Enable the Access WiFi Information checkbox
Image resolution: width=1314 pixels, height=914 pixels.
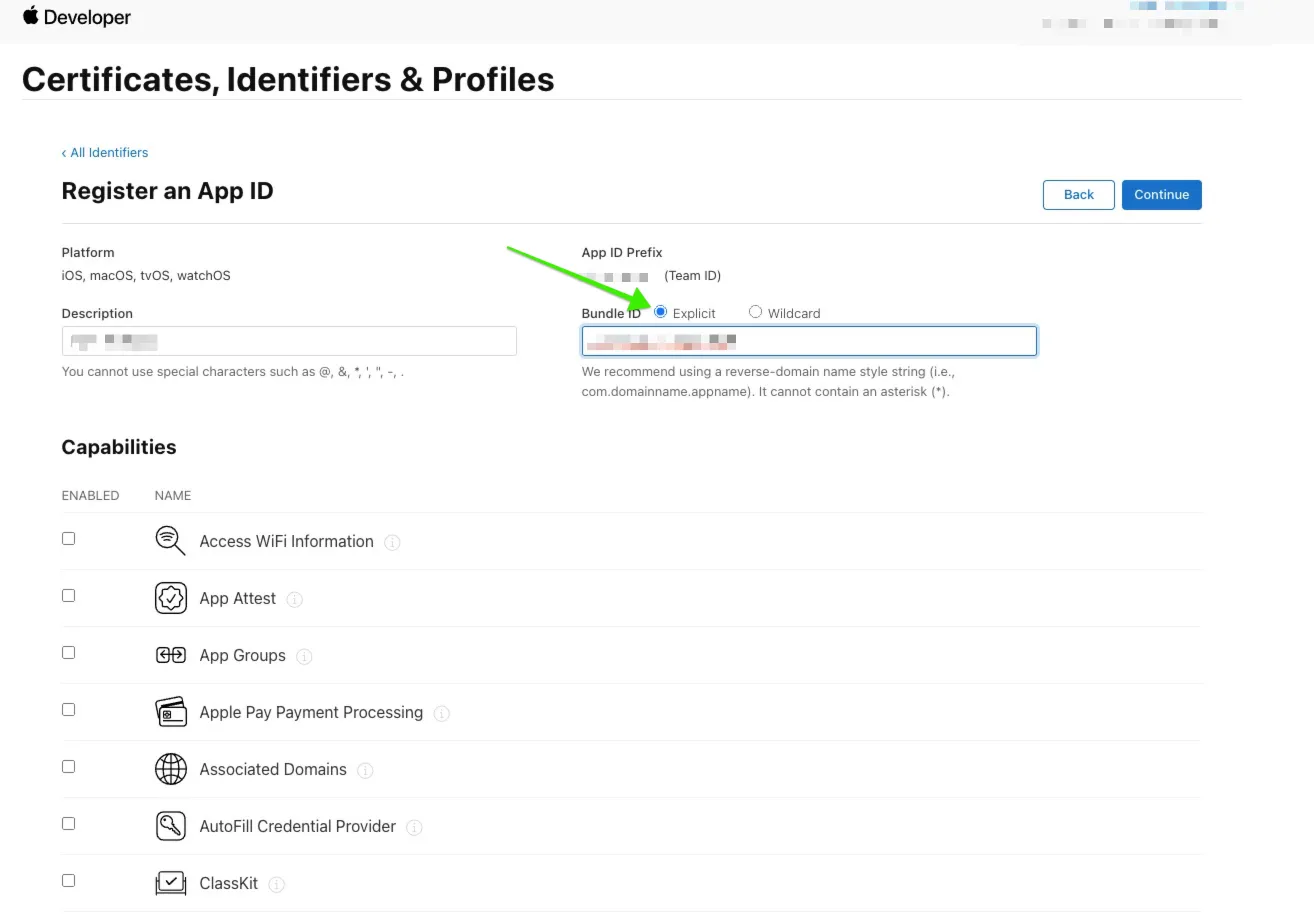click(x=68, y=538)
